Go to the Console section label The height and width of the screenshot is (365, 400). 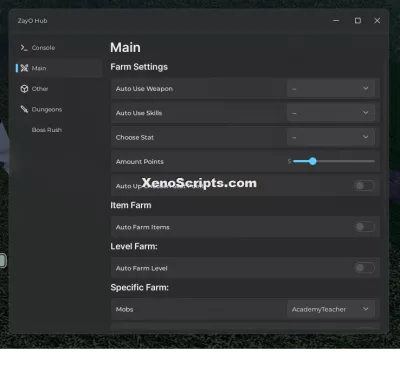tap(43, 48)
